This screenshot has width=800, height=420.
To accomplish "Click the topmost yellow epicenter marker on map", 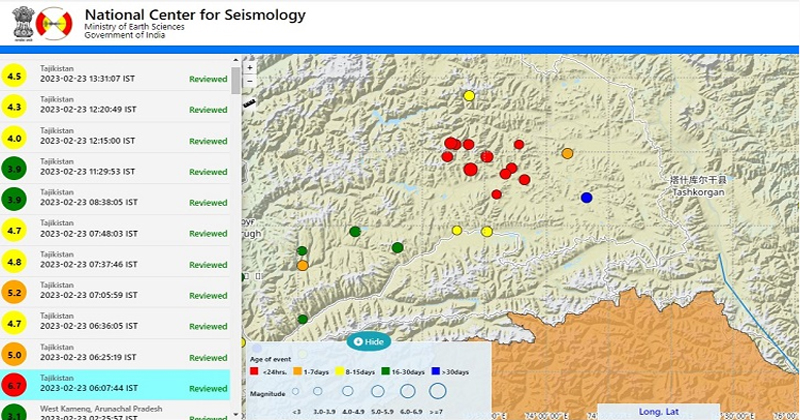I will click(469, 95).
